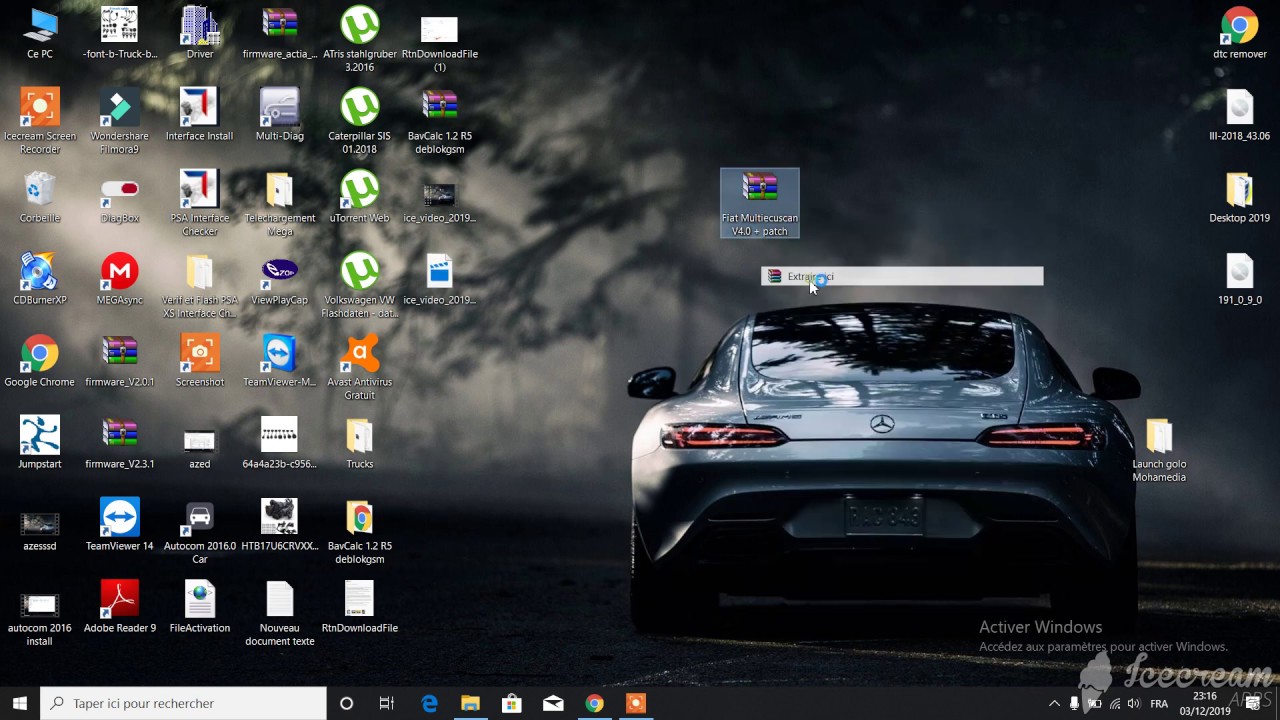Select Fiat Multiecuscan V4.0 + patch archive
This screenshot has width=1280, height=720.
pos(760,203)
